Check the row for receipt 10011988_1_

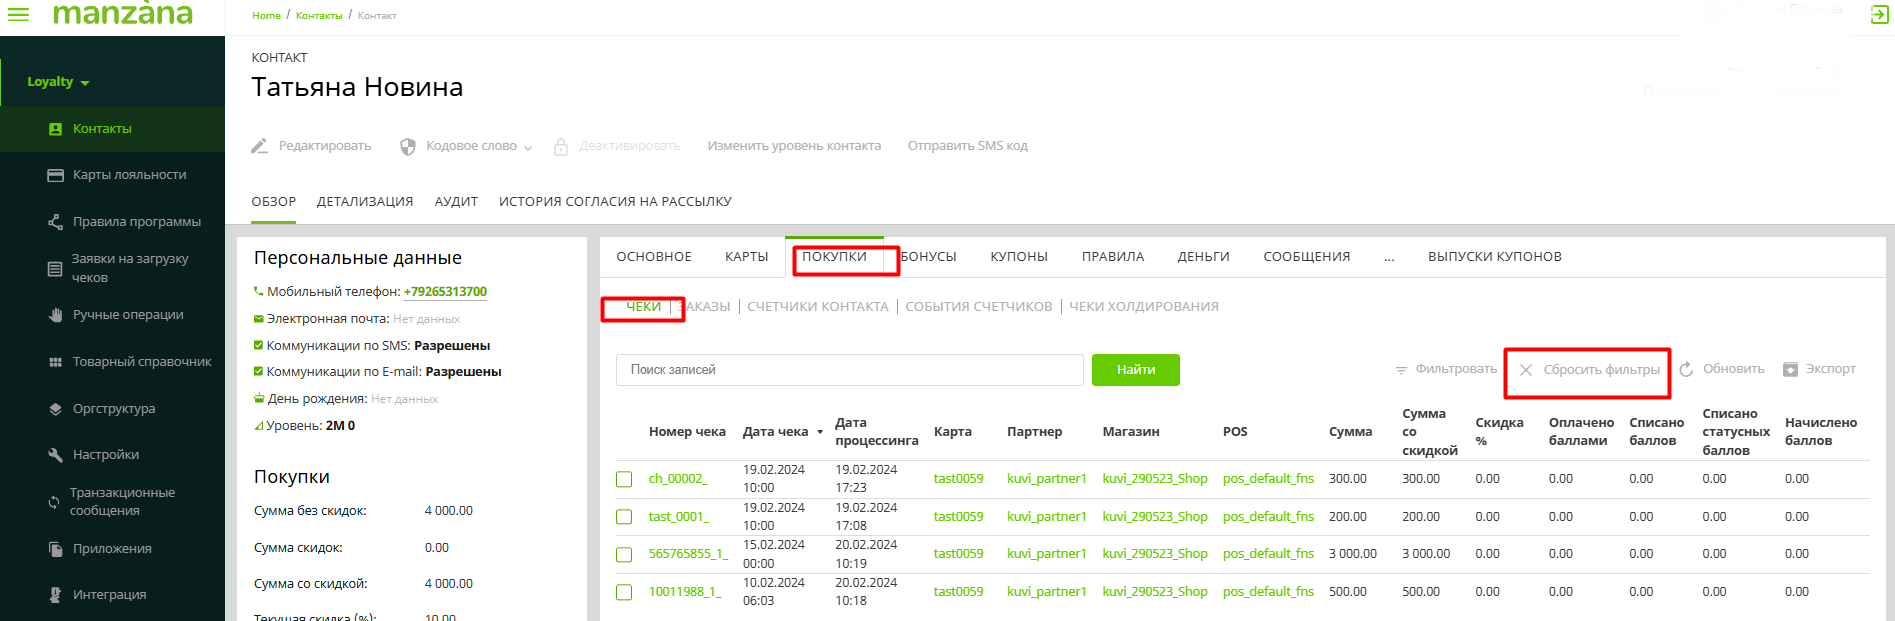point(624,592)
